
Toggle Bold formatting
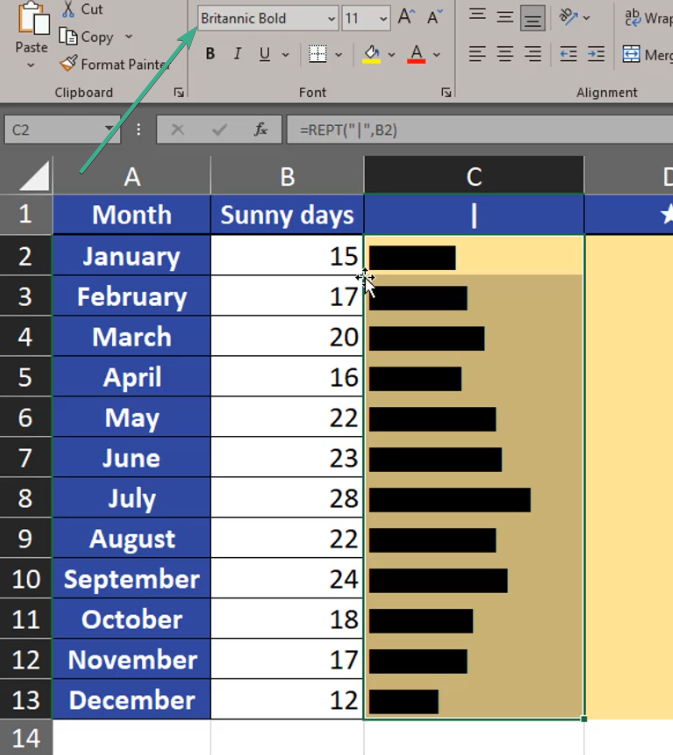click(x=210, y=54)
